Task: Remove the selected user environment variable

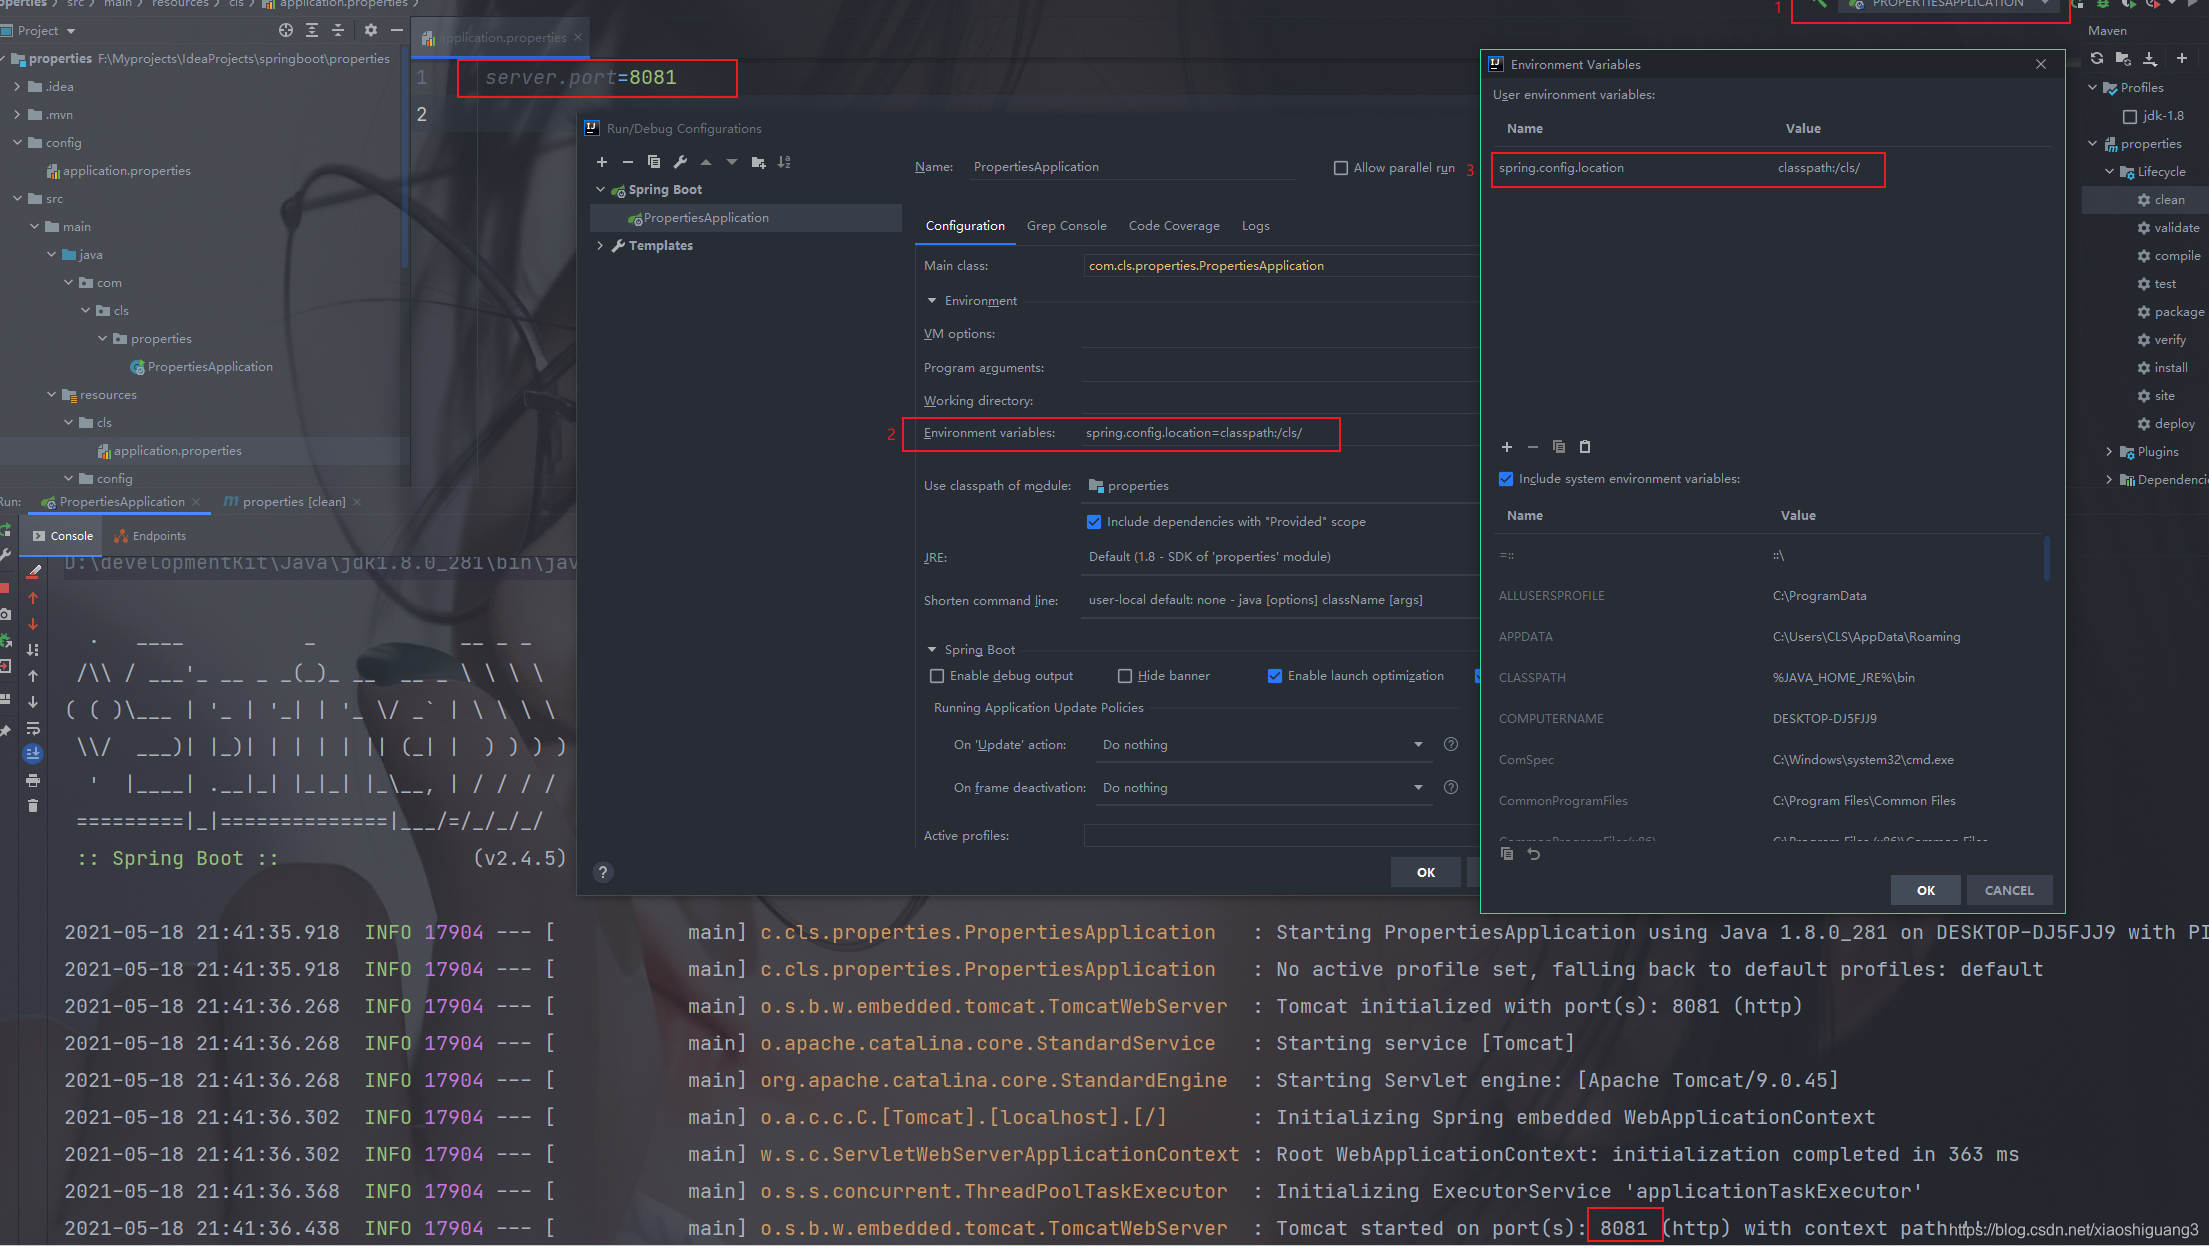Action: [1533, 447]
